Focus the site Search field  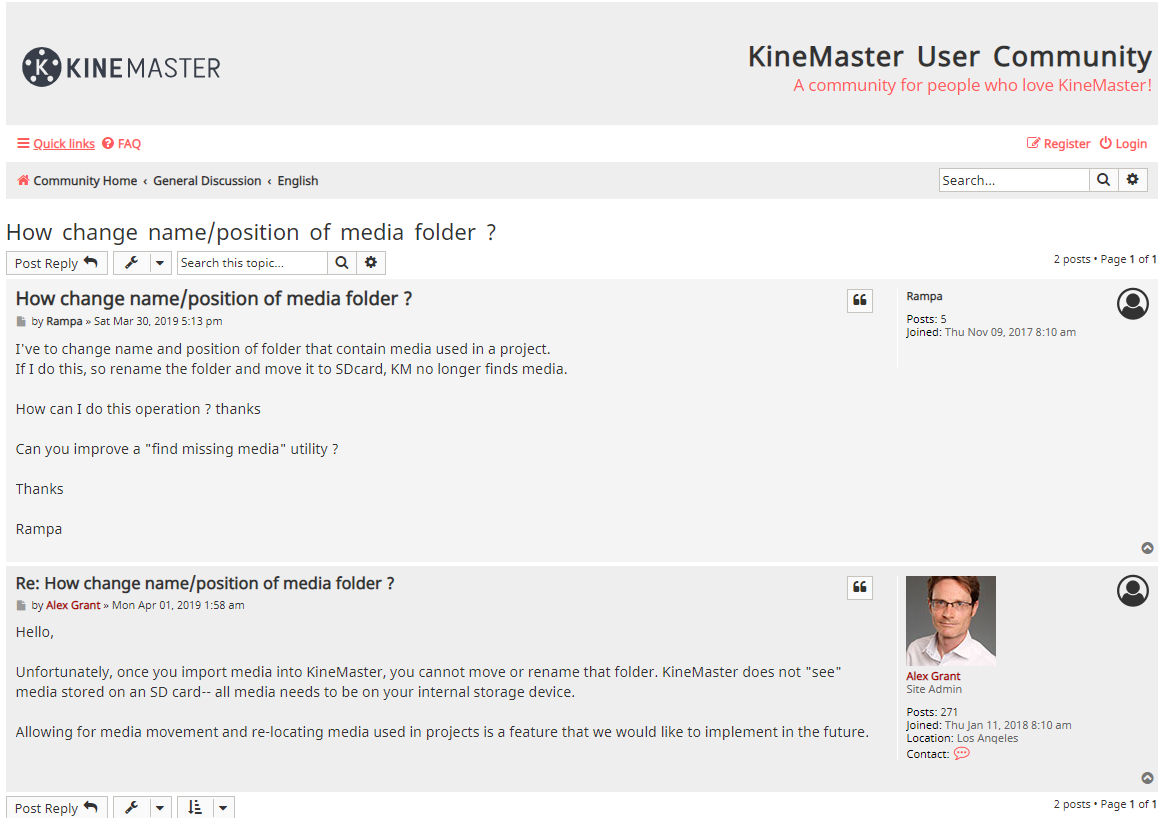pos(1014,180)
